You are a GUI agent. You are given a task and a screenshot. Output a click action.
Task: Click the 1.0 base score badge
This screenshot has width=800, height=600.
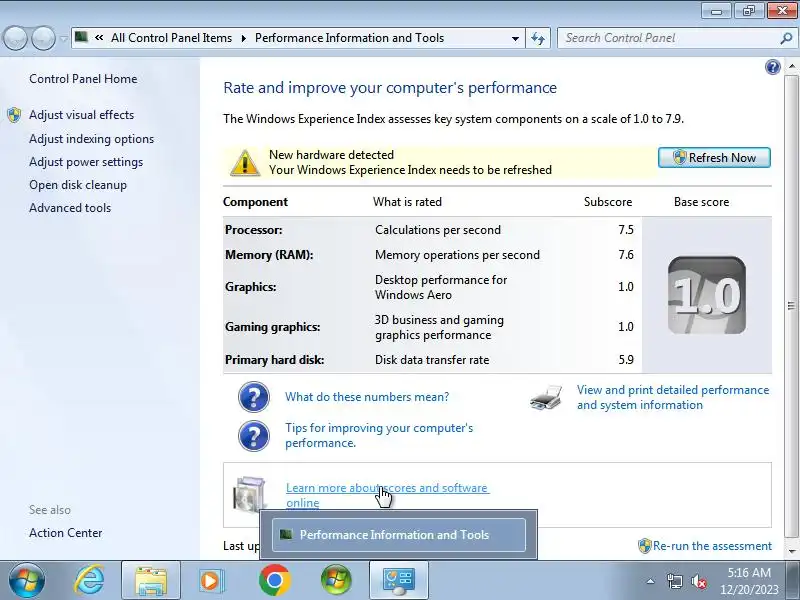(x=707, y=295)
